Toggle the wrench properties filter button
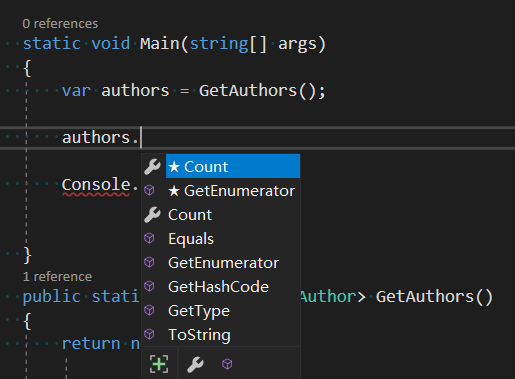Image resolution: width=515 pixels, height=379 pixels. click(195, 364)
